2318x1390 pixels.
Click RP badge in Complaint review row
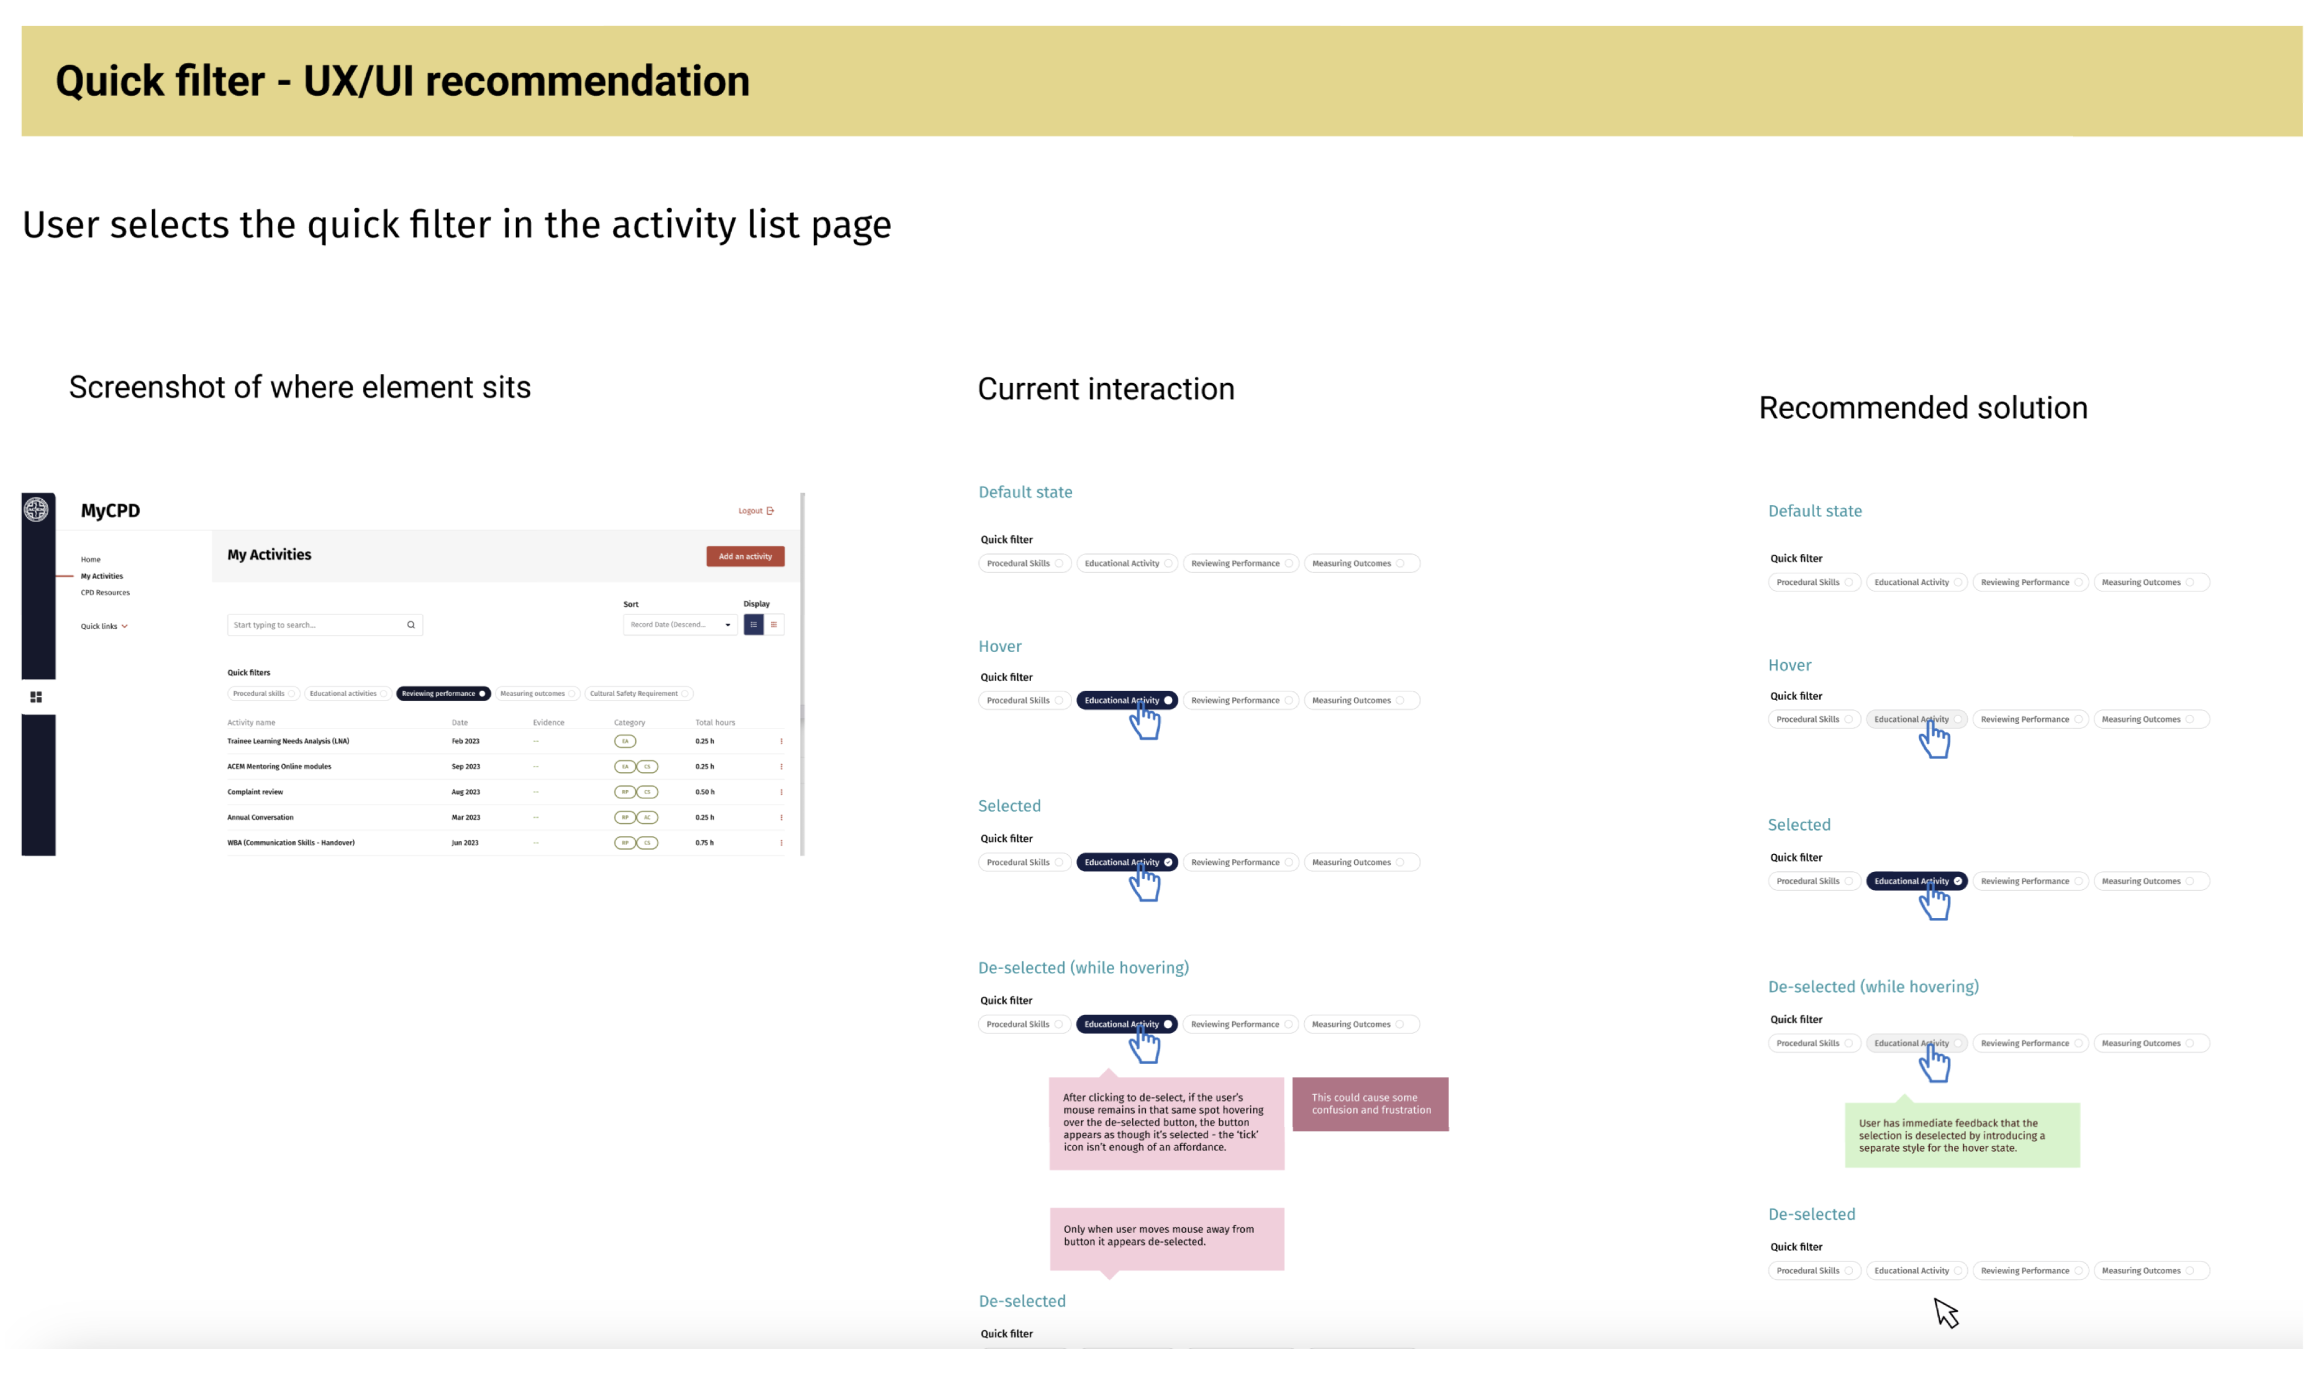pos(625,792)
